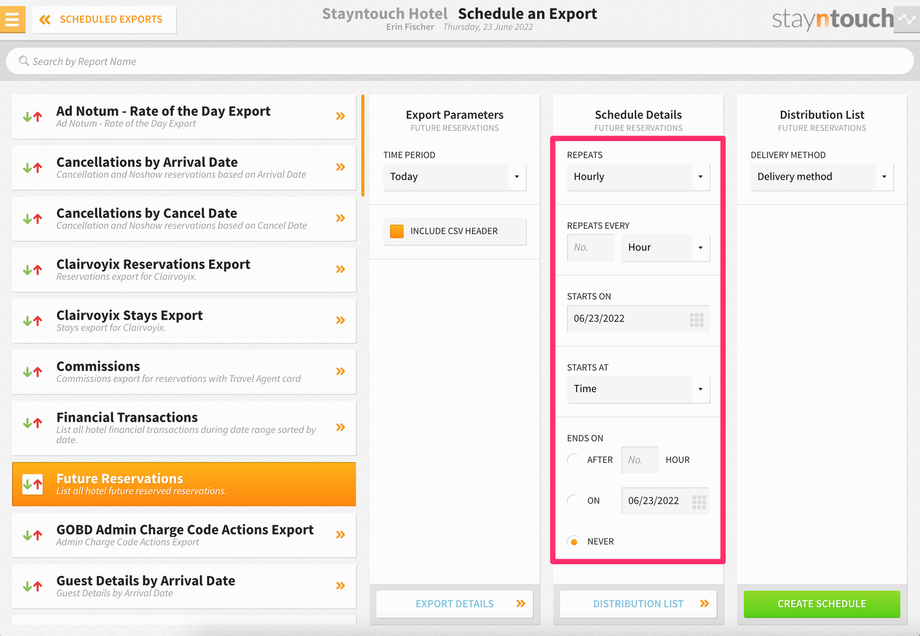Screen dimensions: 920x636
Task: Open calendar icon in Starts On field
Action: click(x=696, y=320)
